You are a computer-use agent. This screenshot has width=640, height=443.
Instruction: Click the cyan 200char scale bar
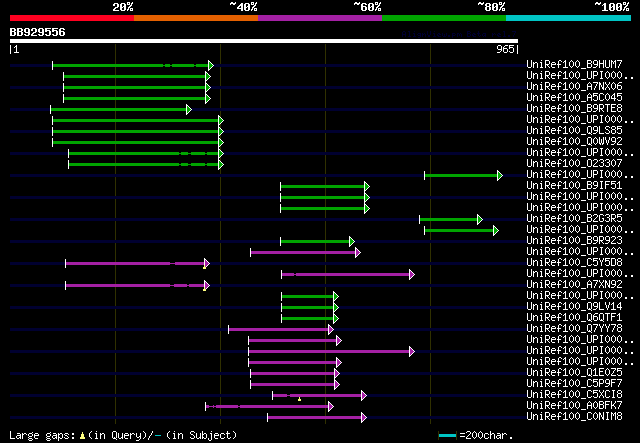[447, 436]
